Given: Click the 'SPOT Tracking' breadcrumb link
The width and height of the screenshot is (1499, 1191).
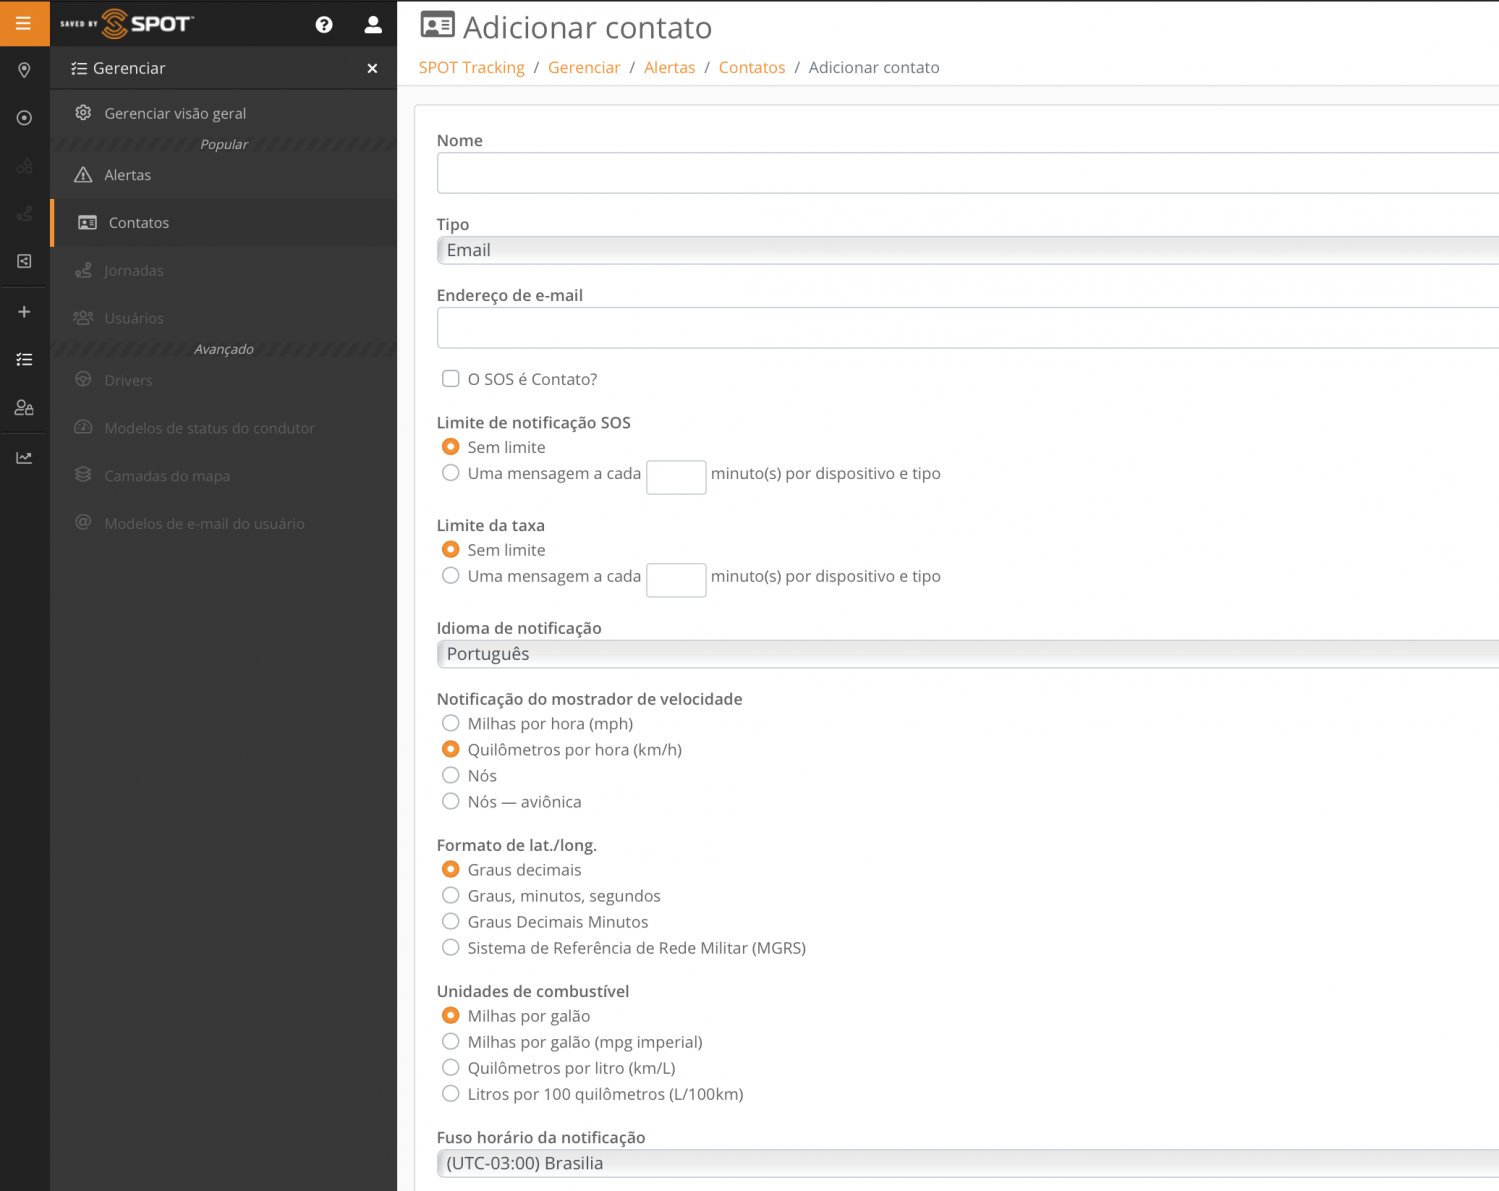Looking at the screenshot, I should coord(471,68).
